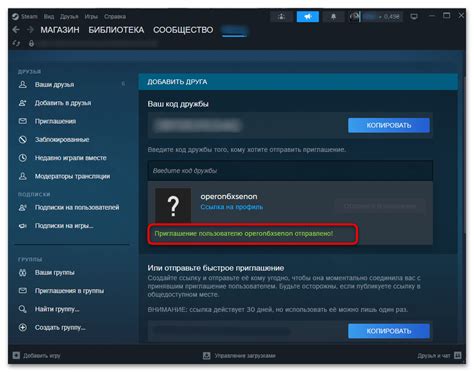The height and width of the screenshot is (372, 474).
Task: Click the Или отправьте быстрое приглашение heading
Action: (x=216, y=268)
